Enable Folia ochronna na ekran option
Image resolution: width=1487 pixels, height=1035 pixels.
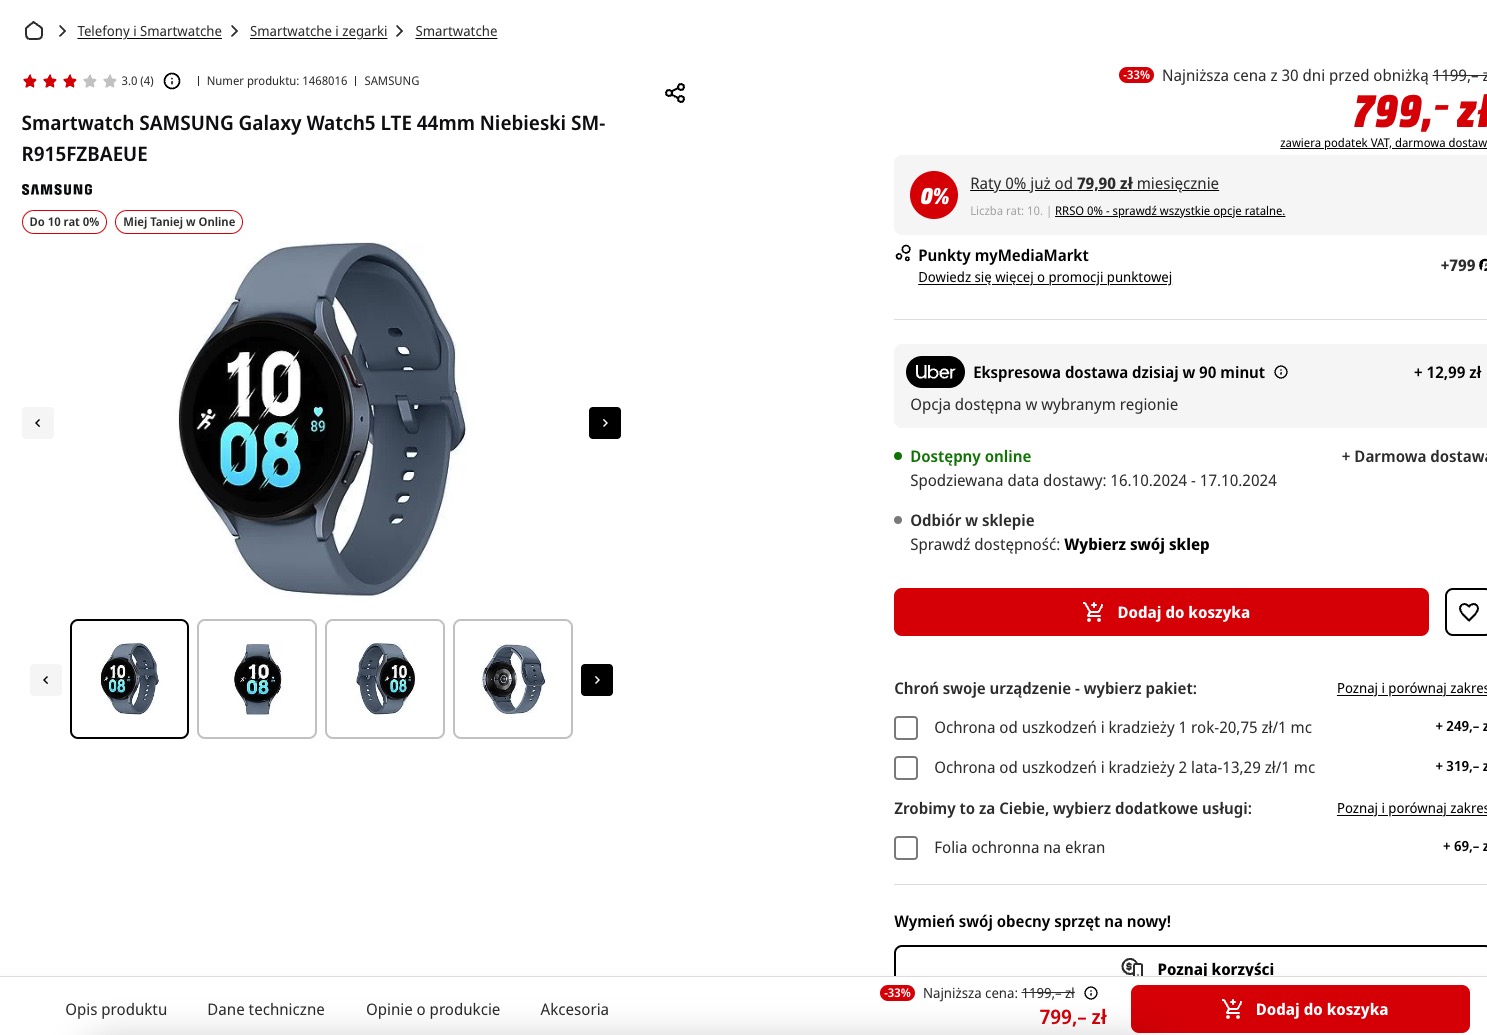point(906,848)
